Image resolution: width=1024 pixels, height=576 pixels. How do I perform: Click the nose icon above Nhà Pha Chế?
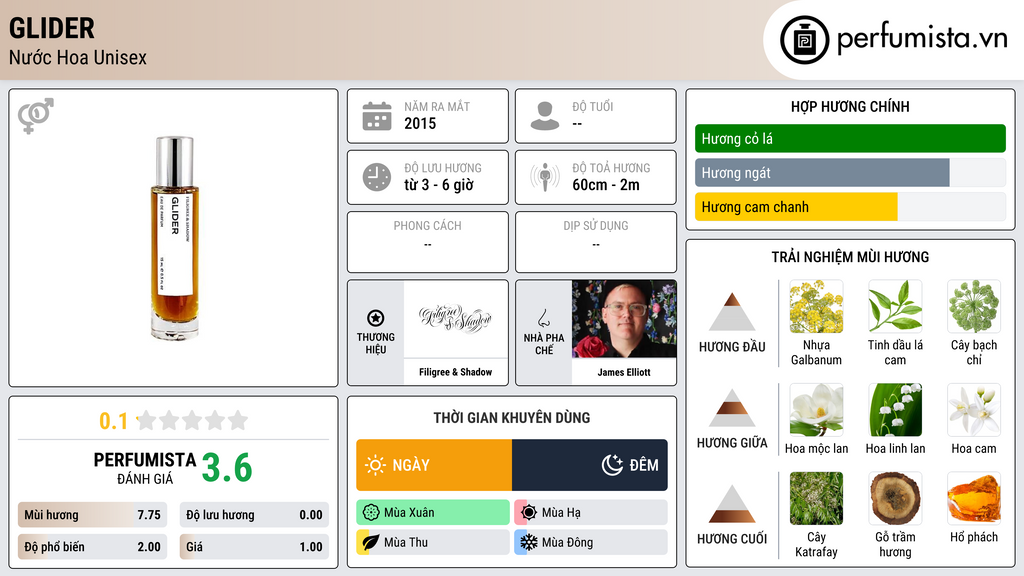coord(543,319)
